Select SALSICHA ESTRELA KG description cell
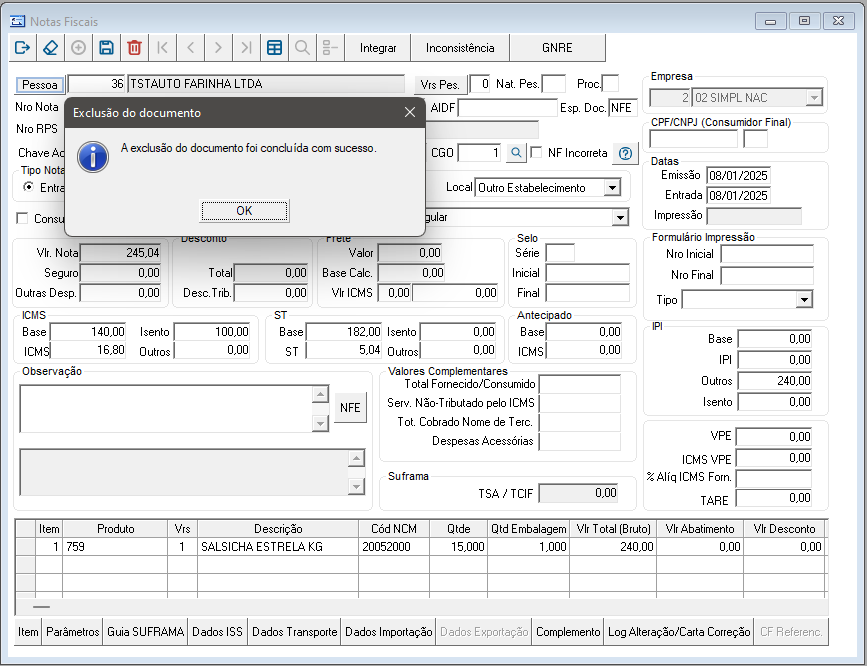Image resolution: width=867 pixels, height=666 pixels. coord(278,547)
